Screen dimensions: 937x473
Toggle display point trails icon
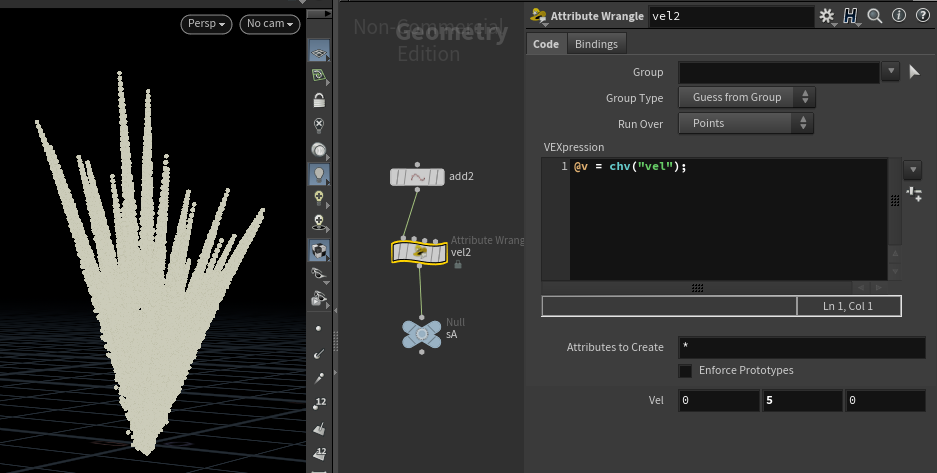click(319, 378)
